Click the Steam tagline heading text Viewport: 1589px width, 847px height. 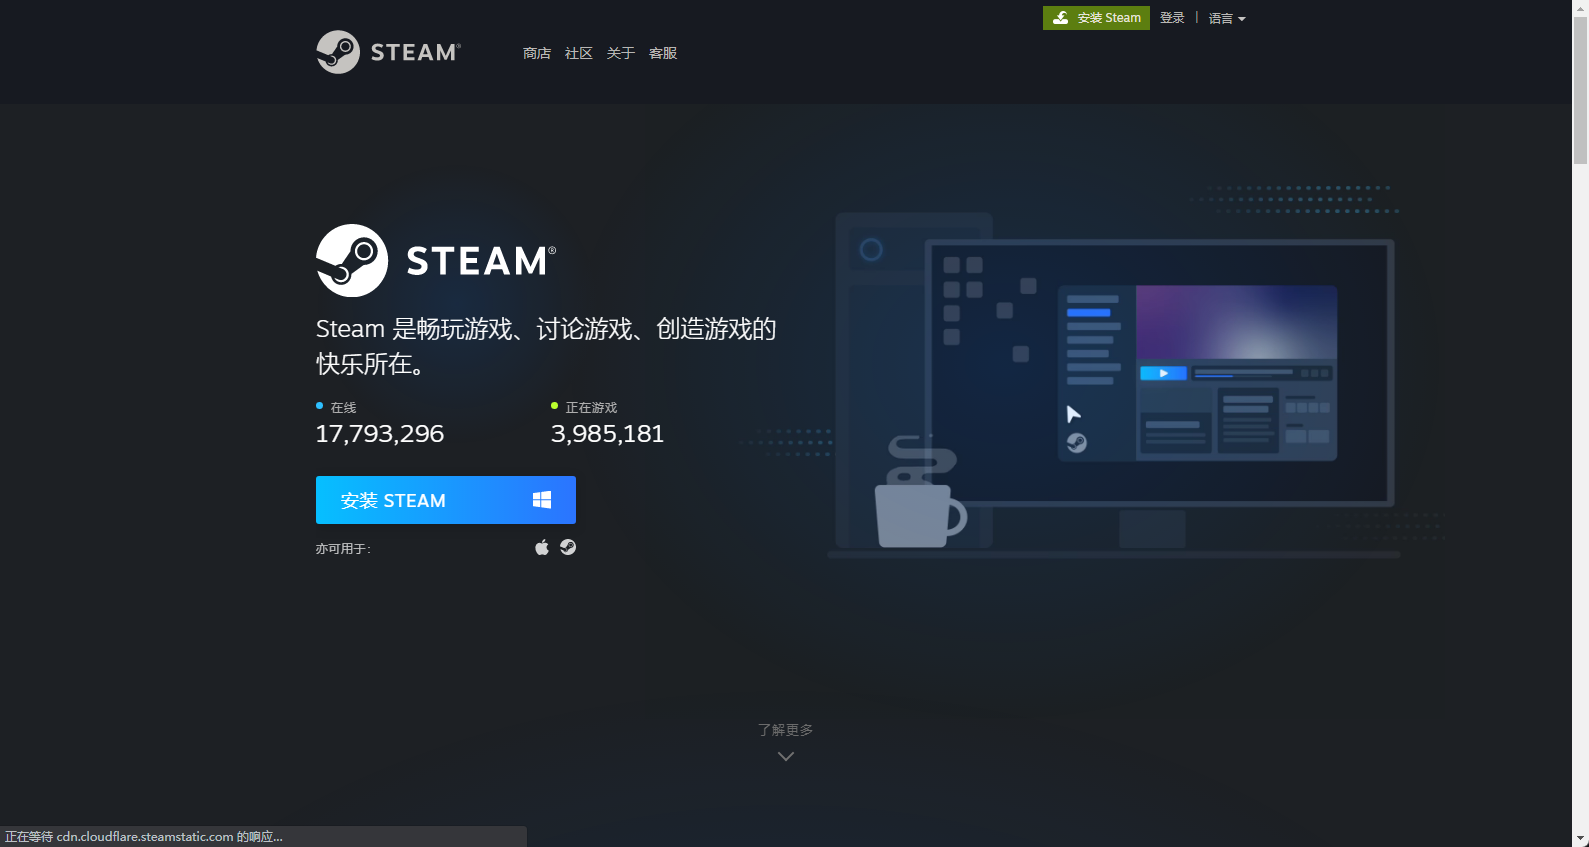pos(546,346)
